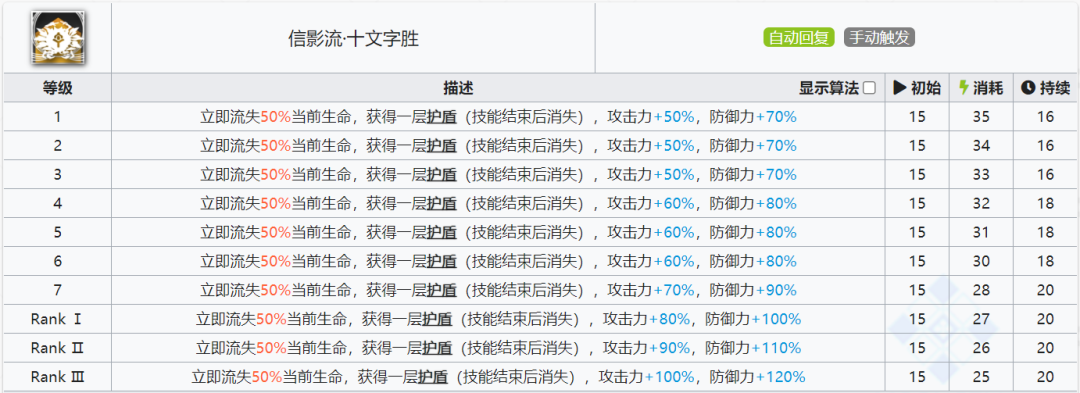This screenshot has width=1080, height=393.
Task: Click consumption value 31 in level 5 row
Action: click(981, 233)
